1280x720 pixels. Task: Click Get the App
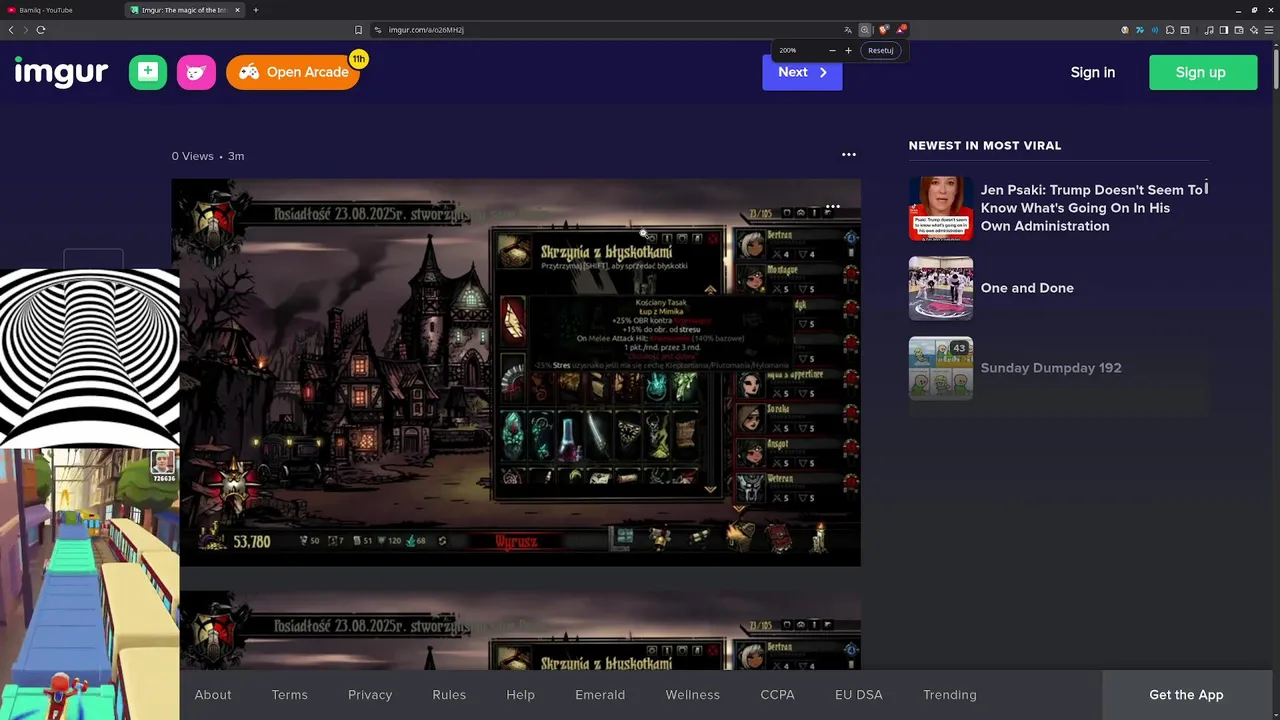(1186, 695)
